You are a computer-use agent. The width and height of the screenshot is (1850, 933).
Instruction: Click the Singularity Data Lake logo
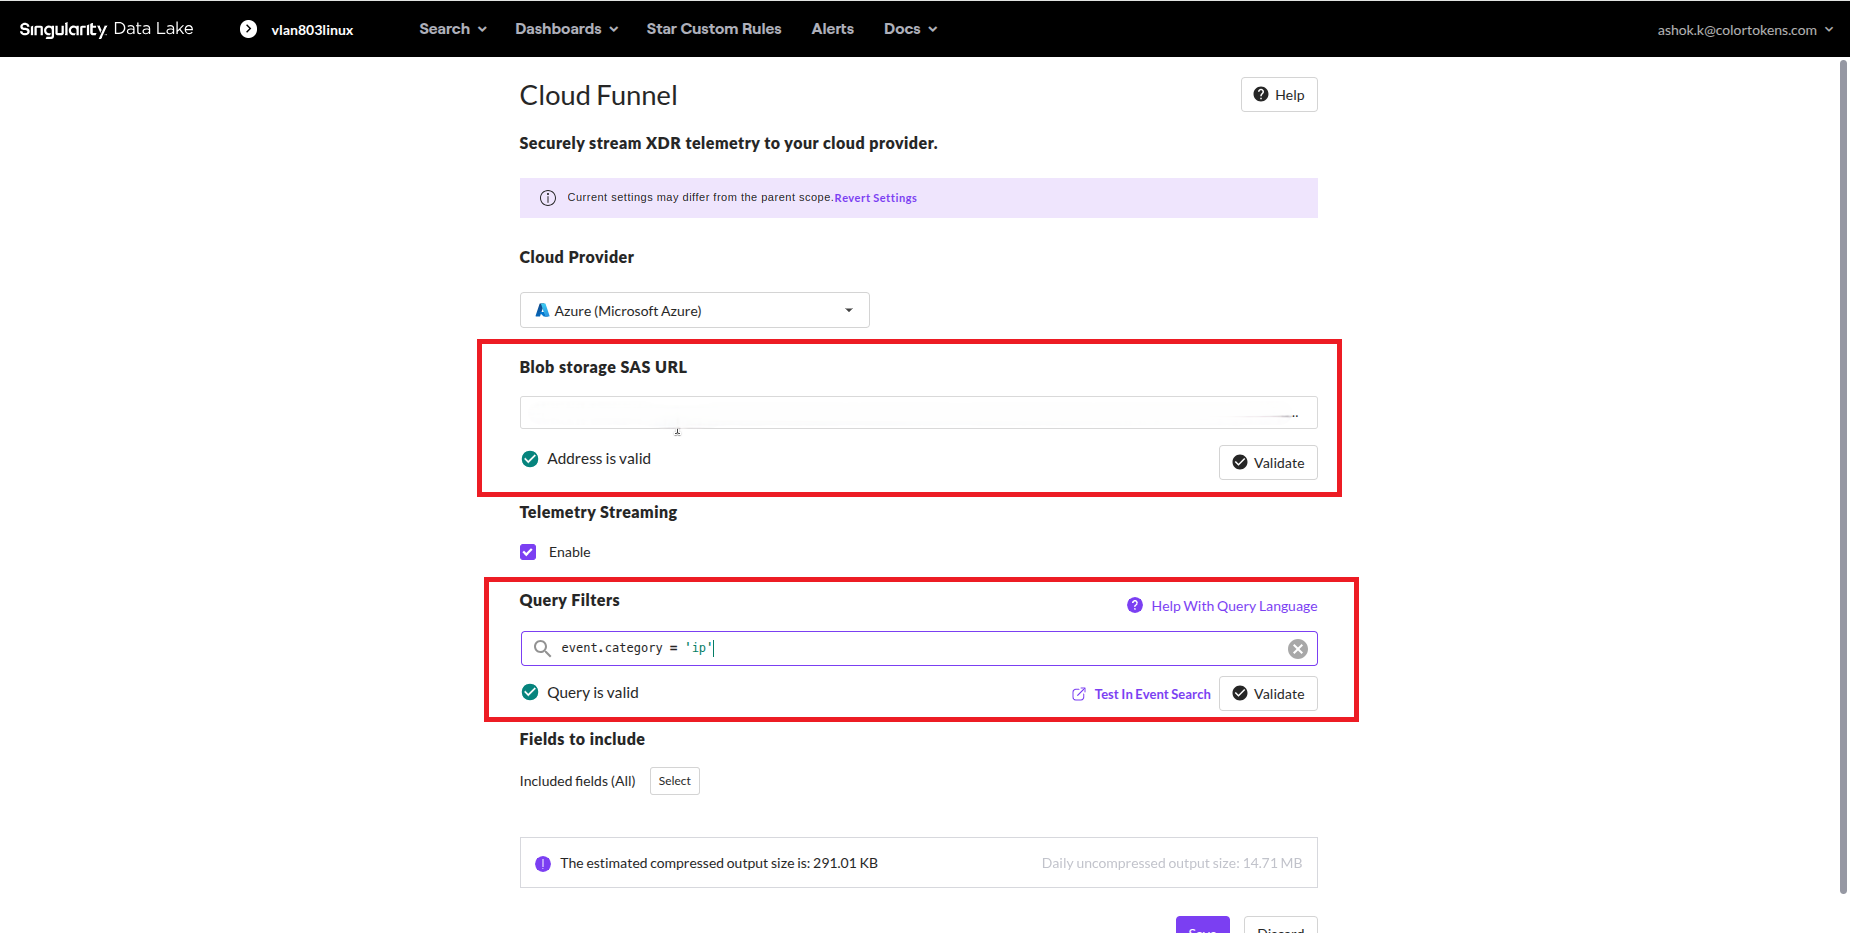pyautogui.click(x=106, y=29)
